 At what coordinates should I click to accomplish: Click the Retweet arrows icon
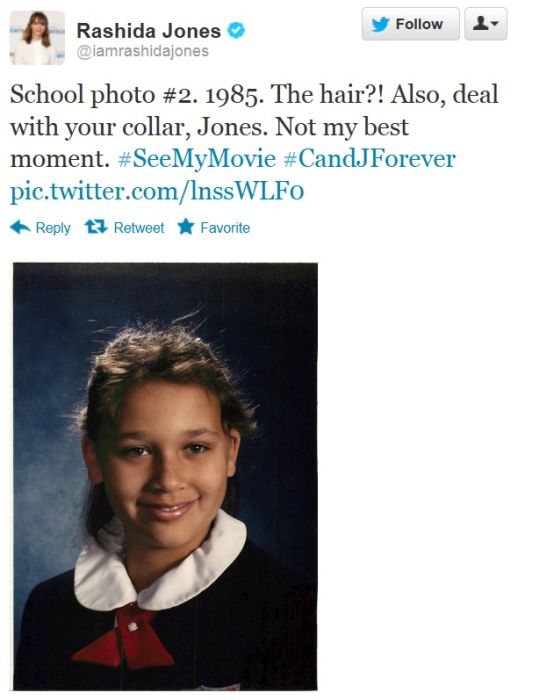click(96, 227)
